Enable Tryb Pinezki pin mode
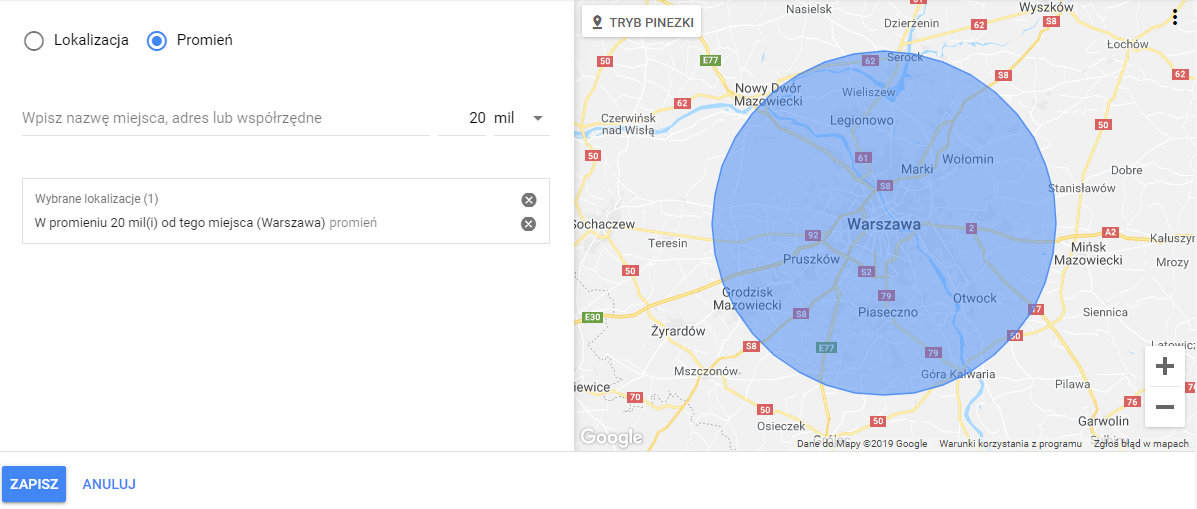Image resolution: width=1197 pixels, height=509 pixels. point(643,22)
